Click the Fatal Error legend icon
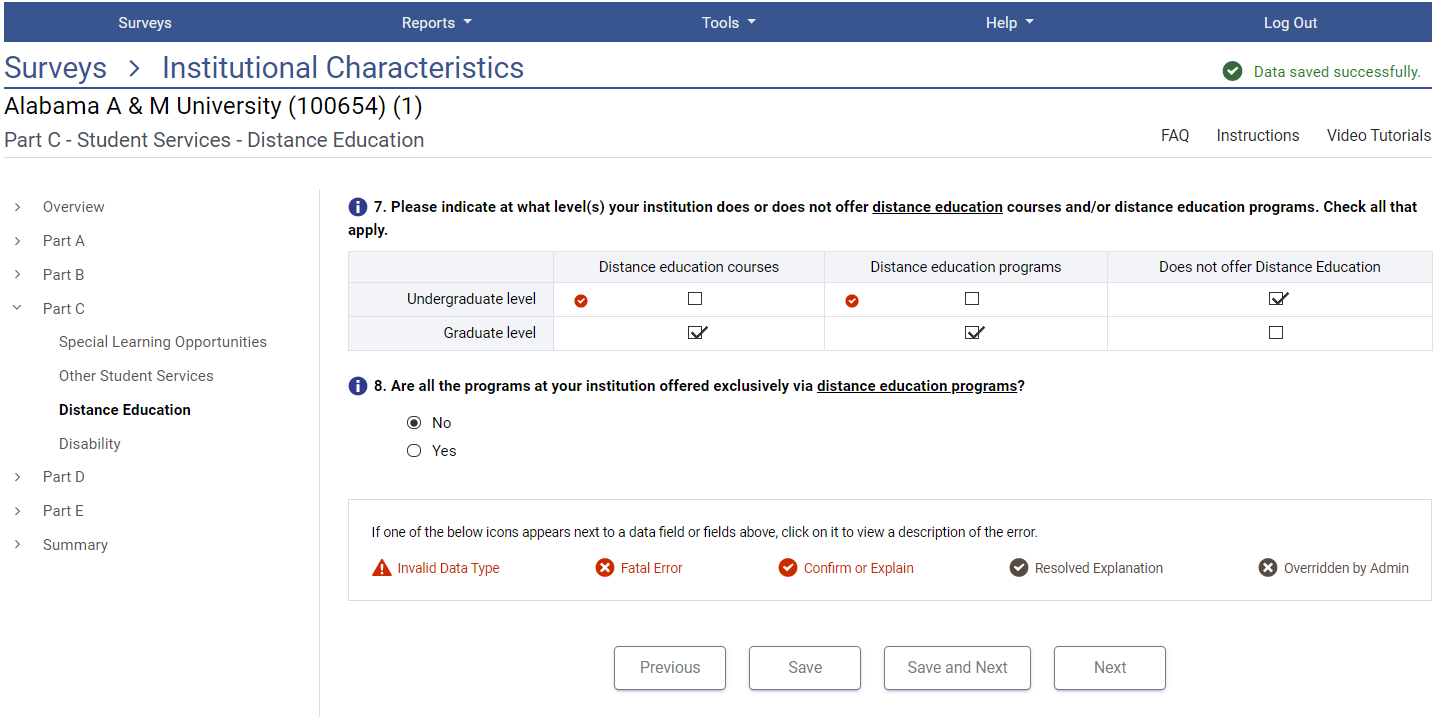This screenshot has height=717, width=1435. (x=605, y=568)
